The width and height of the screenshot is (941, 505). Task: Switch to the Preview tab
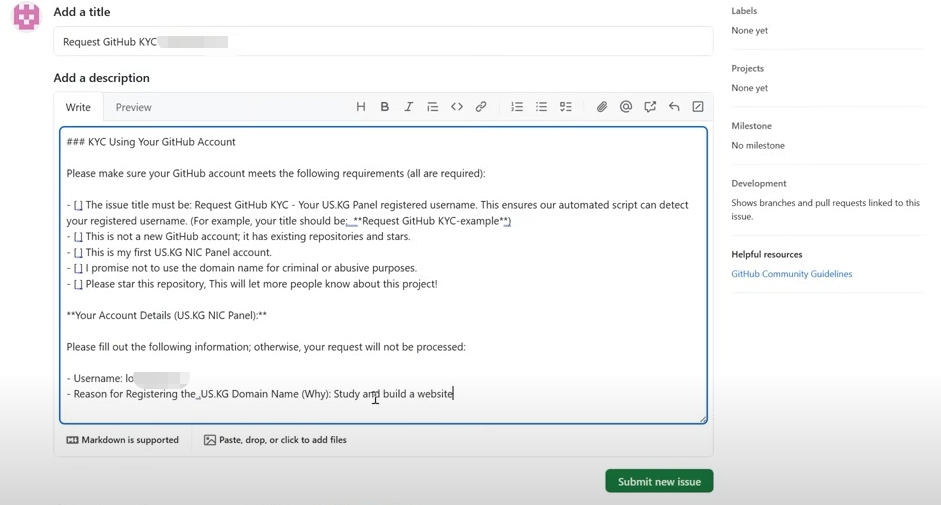pyautogui.click(x=133, y=107)
